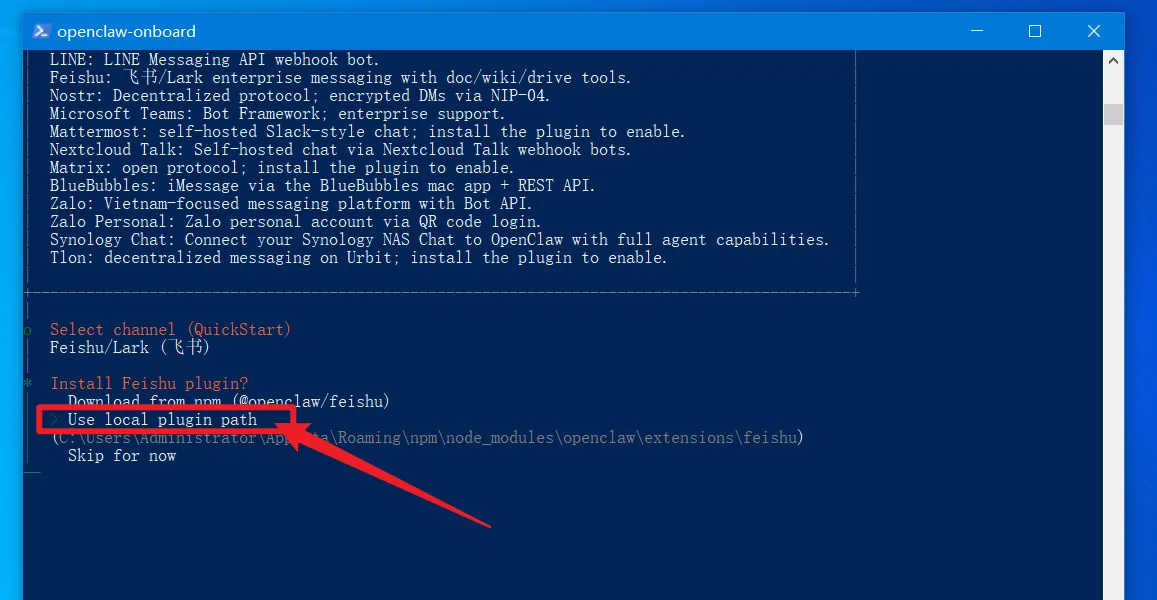This screenshot has width=1157, height=600.
Task: Click the vertical scrollbar thumb
Action: (1113, 114)
